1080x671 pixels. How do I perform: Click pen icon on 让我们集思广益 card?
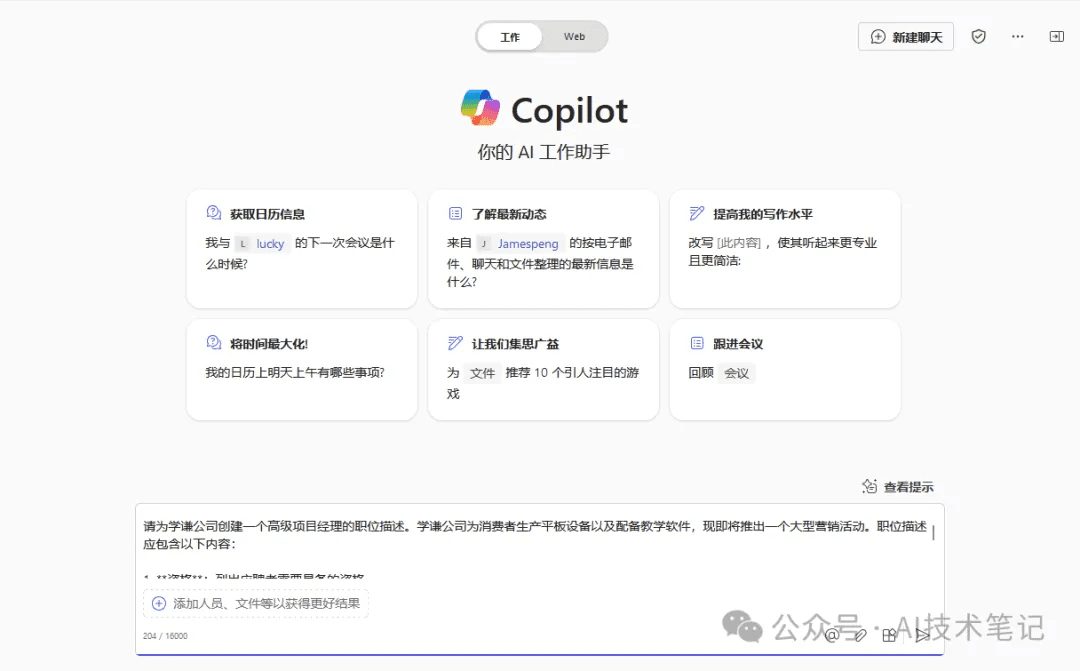(x=455, y=343)
